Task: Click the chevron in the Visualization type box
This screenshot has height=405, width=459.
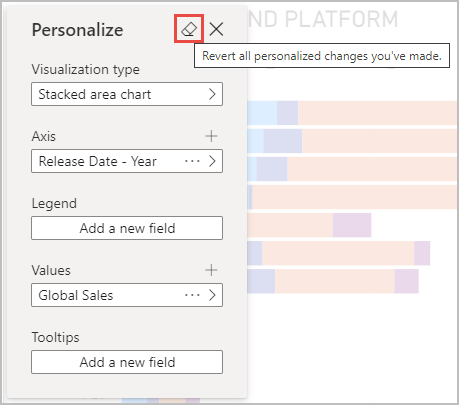Action: point(212,94)
